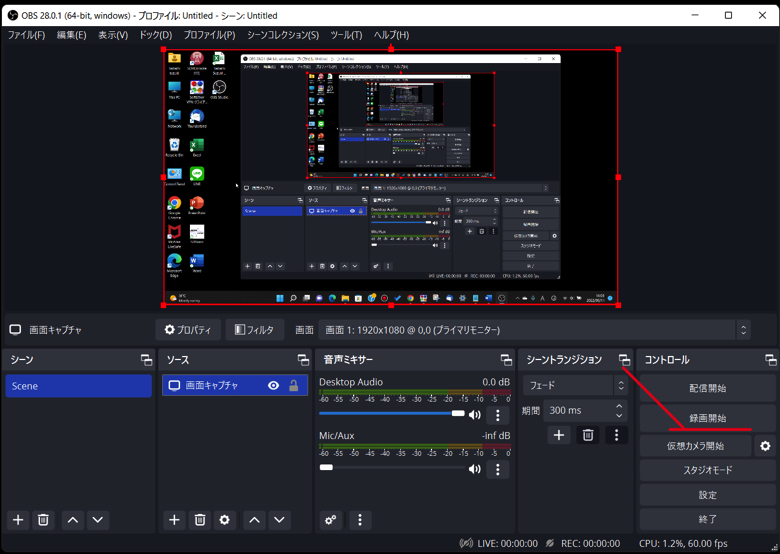
Task: Click the preview canvas screen capture
Action: tap(391, 177)
